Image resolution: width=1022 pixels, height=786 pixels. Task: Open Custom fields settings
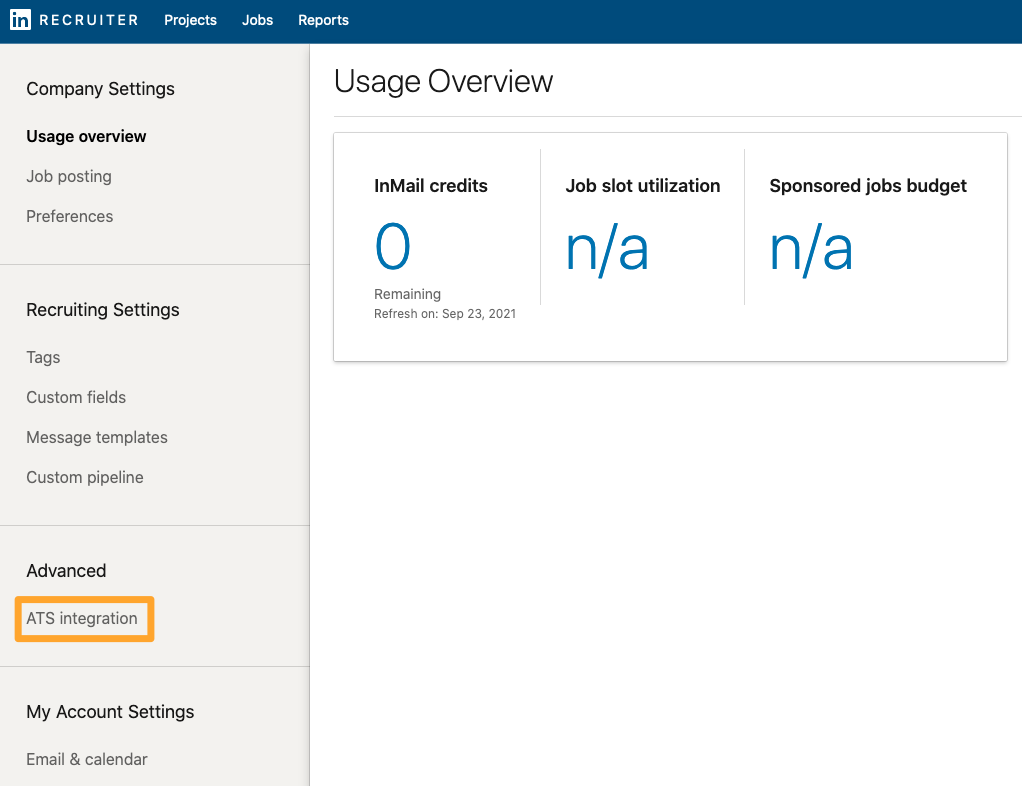(x=76, y=398)
